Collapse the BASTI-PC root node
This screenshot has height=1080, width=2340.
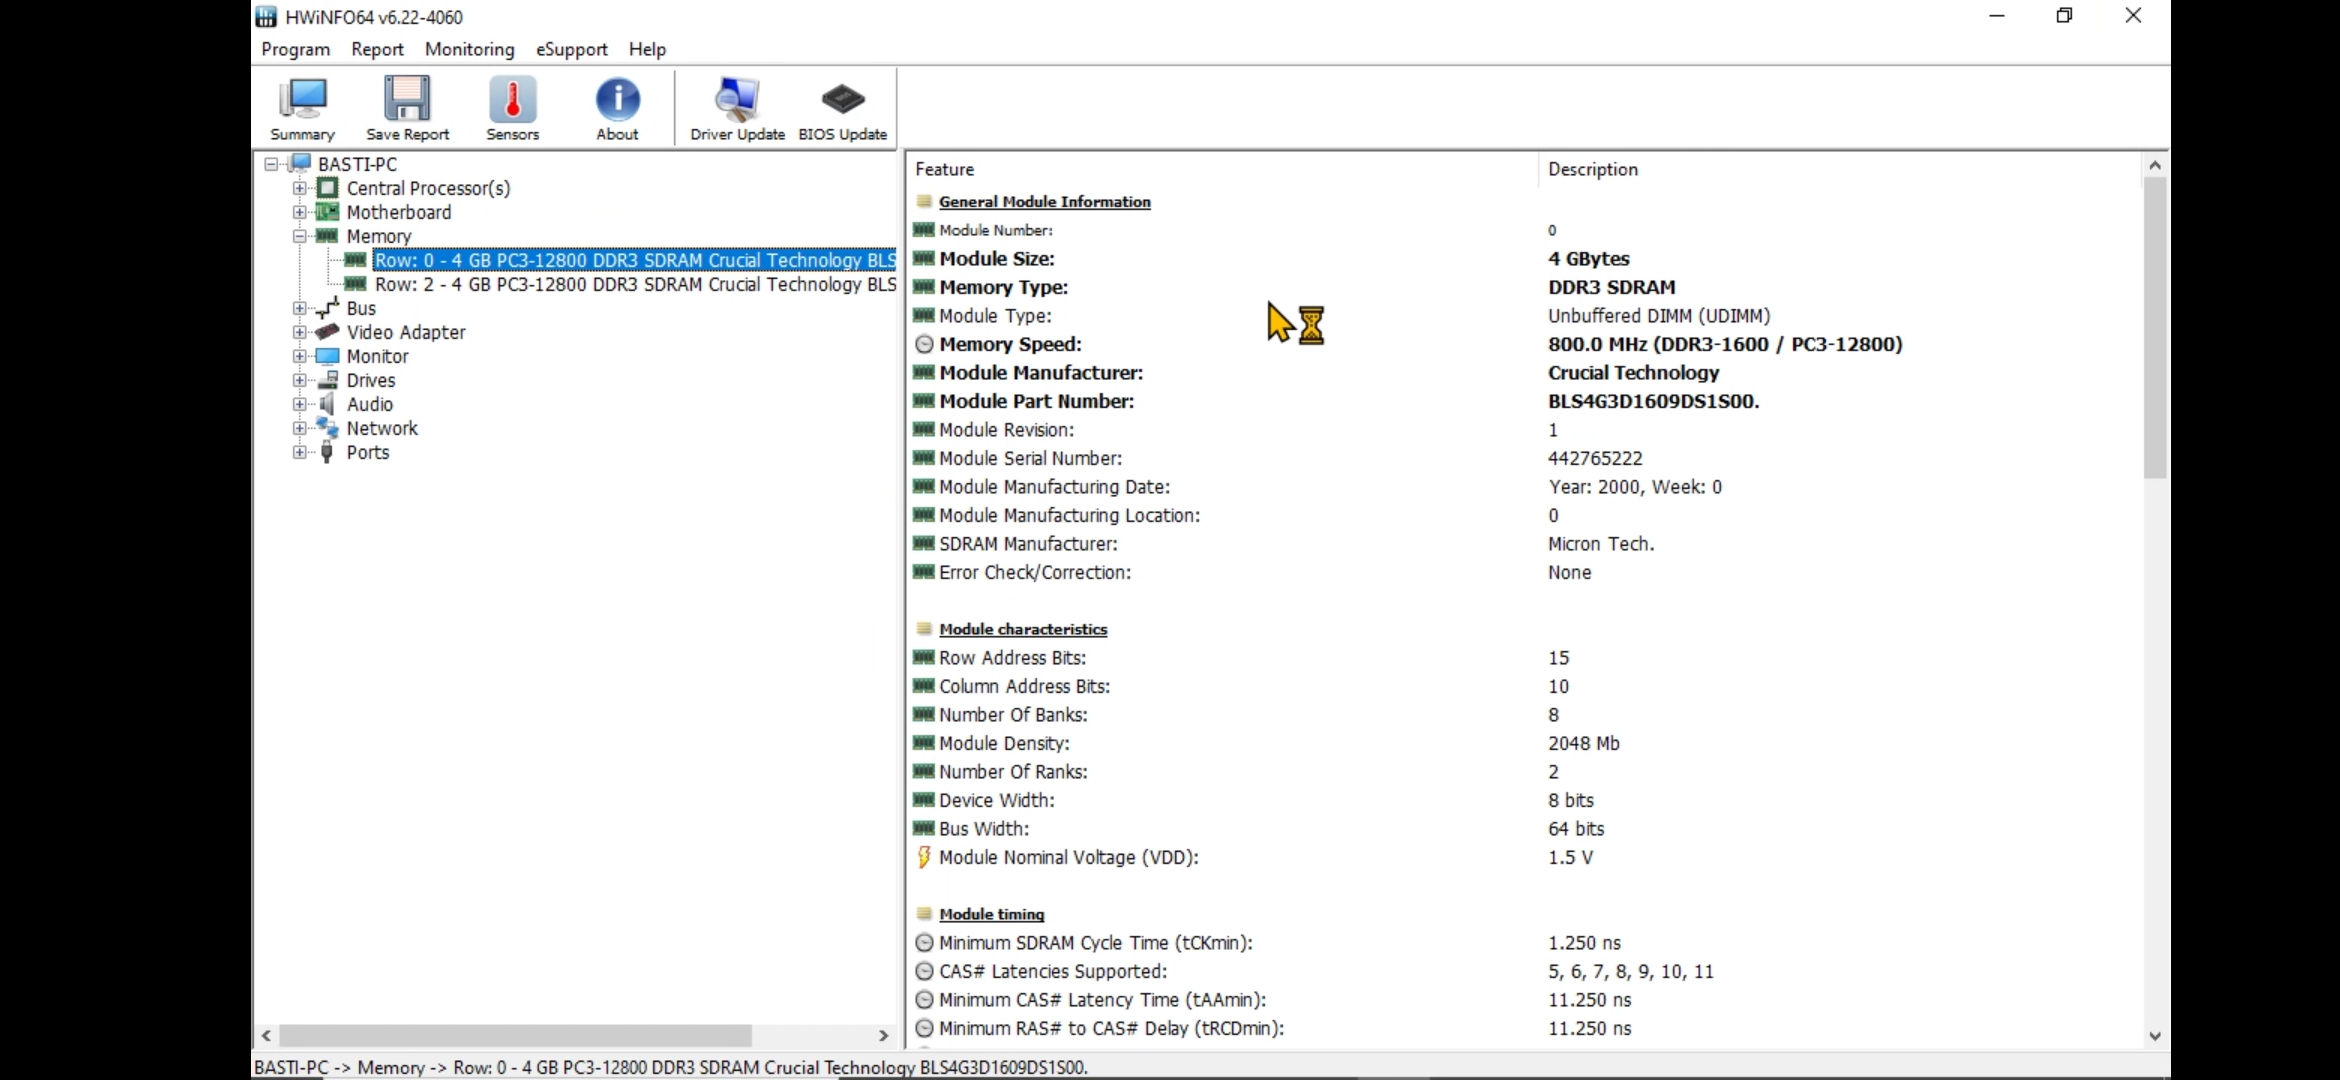tap(271, 164)
